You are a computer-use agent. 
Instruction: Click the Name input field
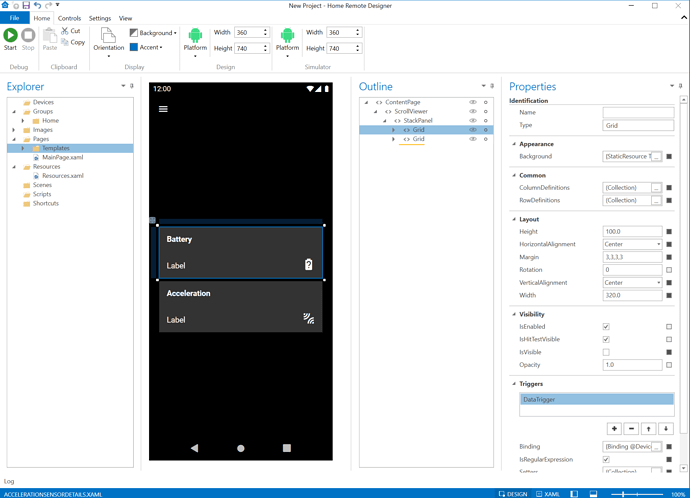coord(638,113)
